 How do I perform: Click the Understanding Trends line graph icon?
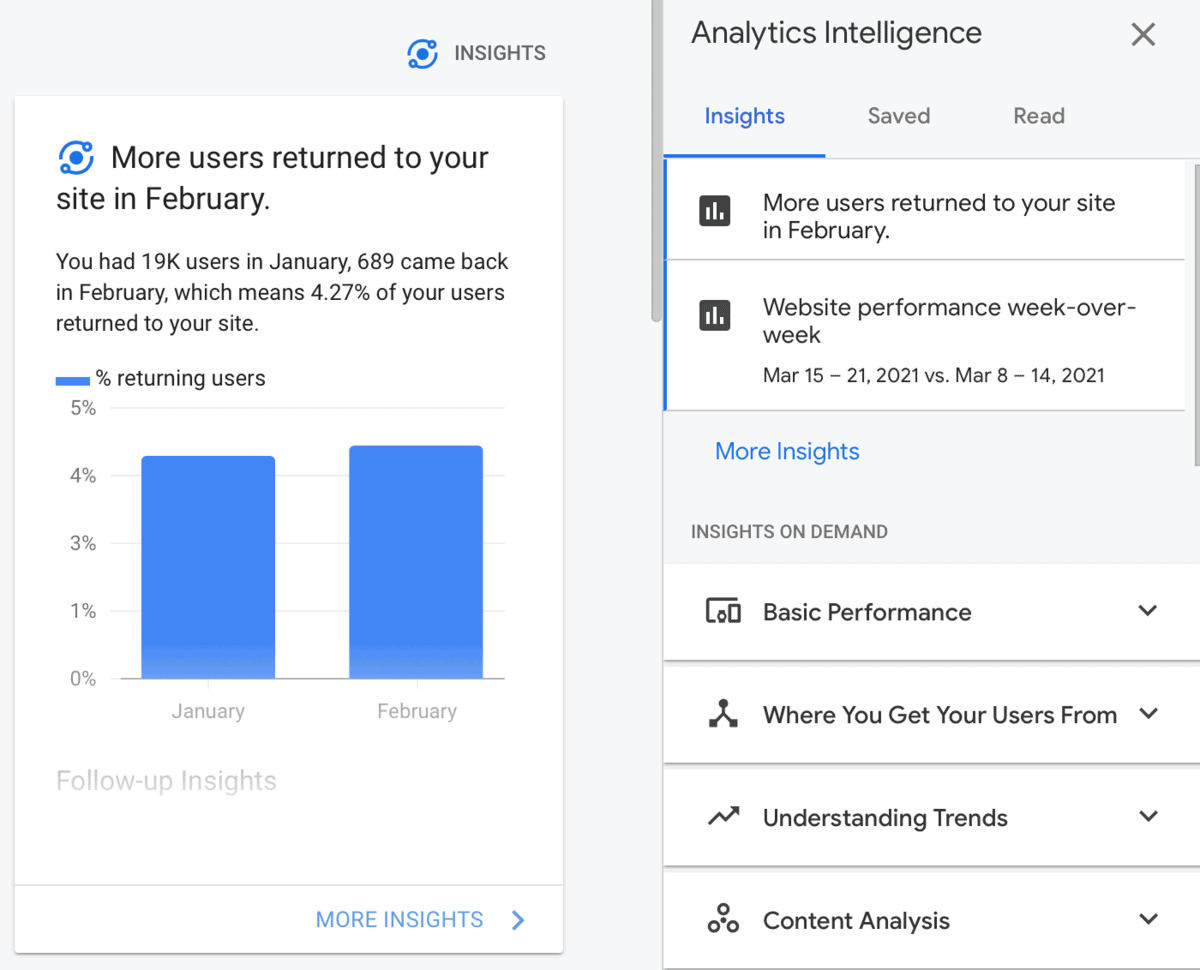click(x=723, y=816)
